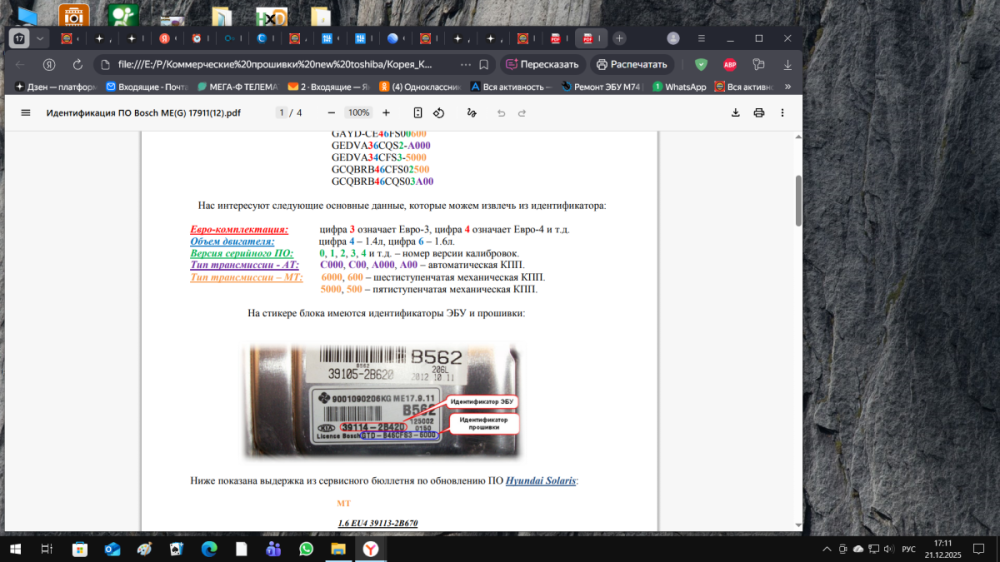Open volume control in system tray
Screen dimensions: 1000x562
click(889, 549)
